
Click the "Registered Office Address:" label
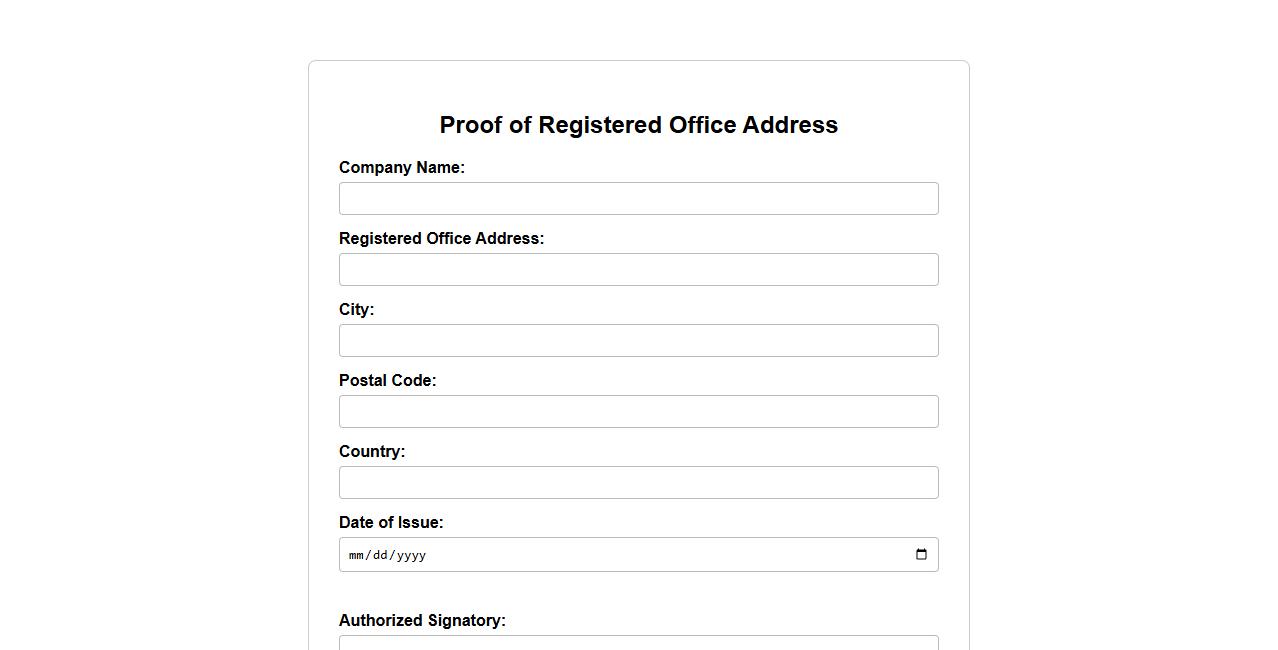coord(441,239)
